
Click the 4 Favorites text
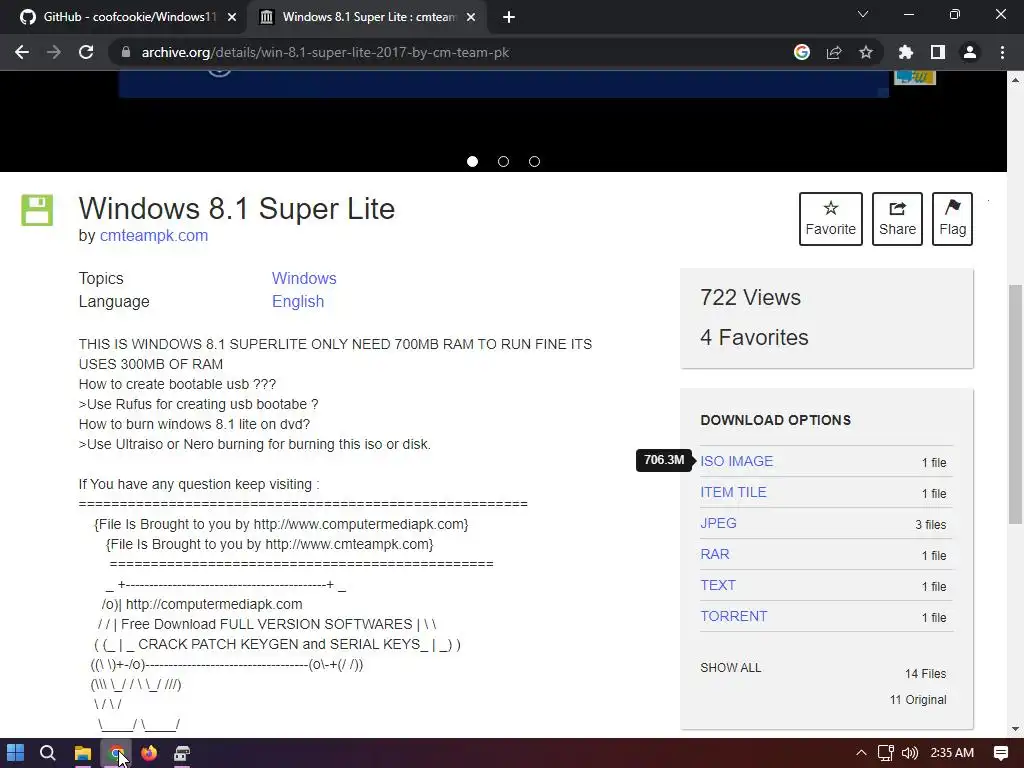tap(754, 338)
